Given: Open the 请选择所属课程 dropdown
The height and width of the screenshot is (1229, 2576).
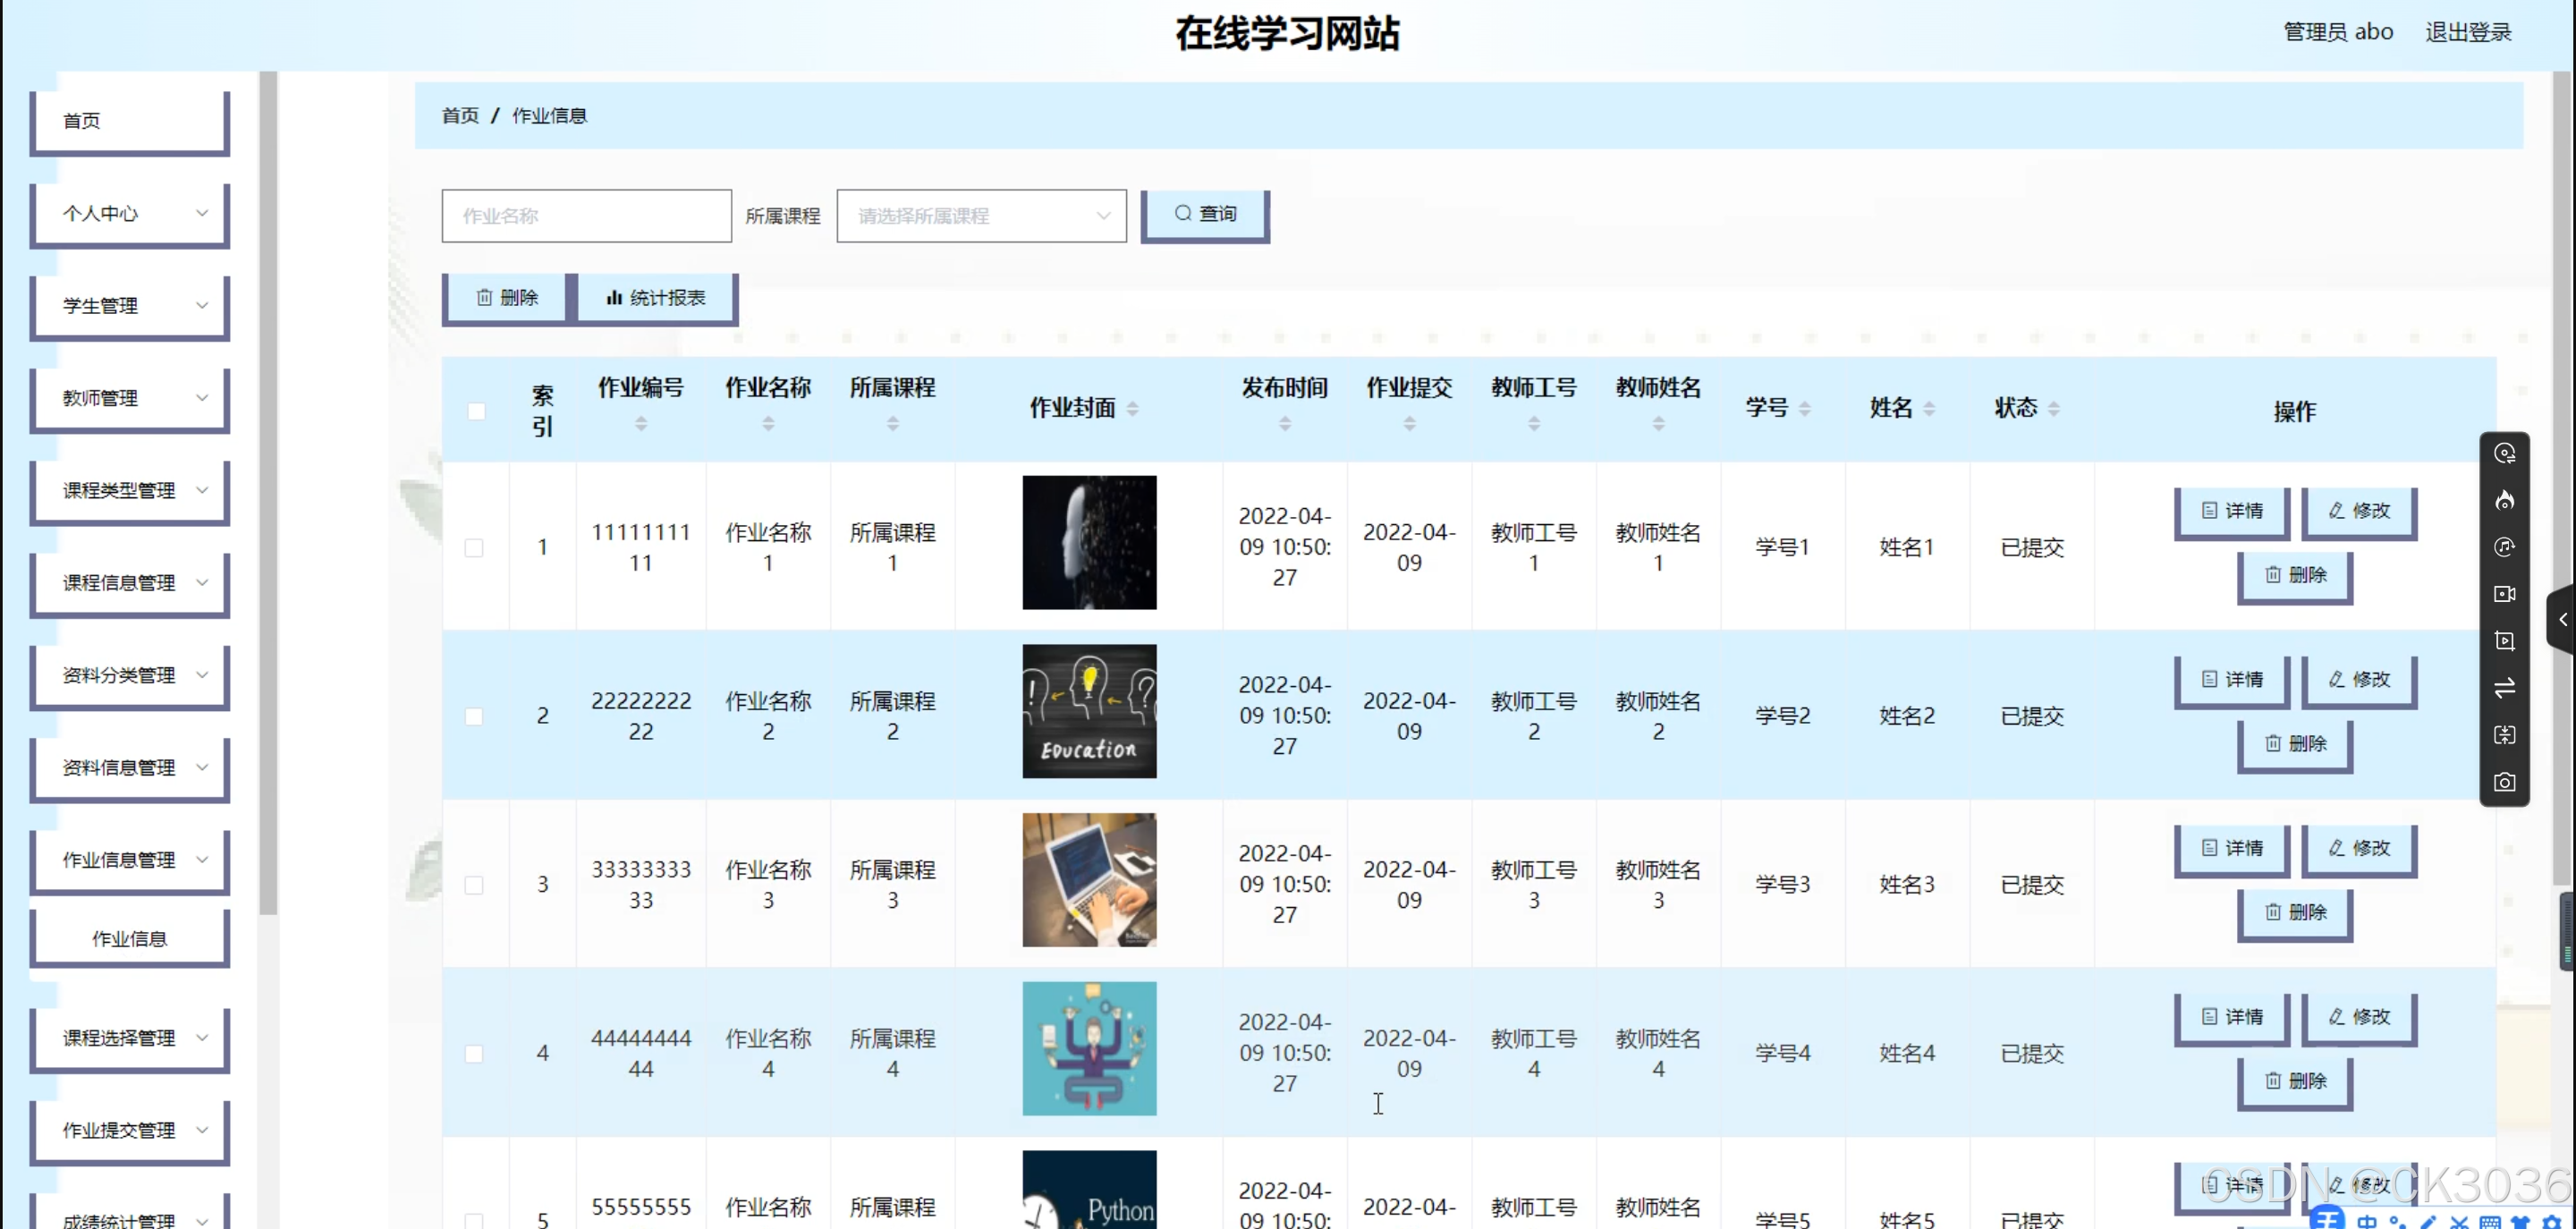Looking at the screenshot, I should click(x=981, y=216).
